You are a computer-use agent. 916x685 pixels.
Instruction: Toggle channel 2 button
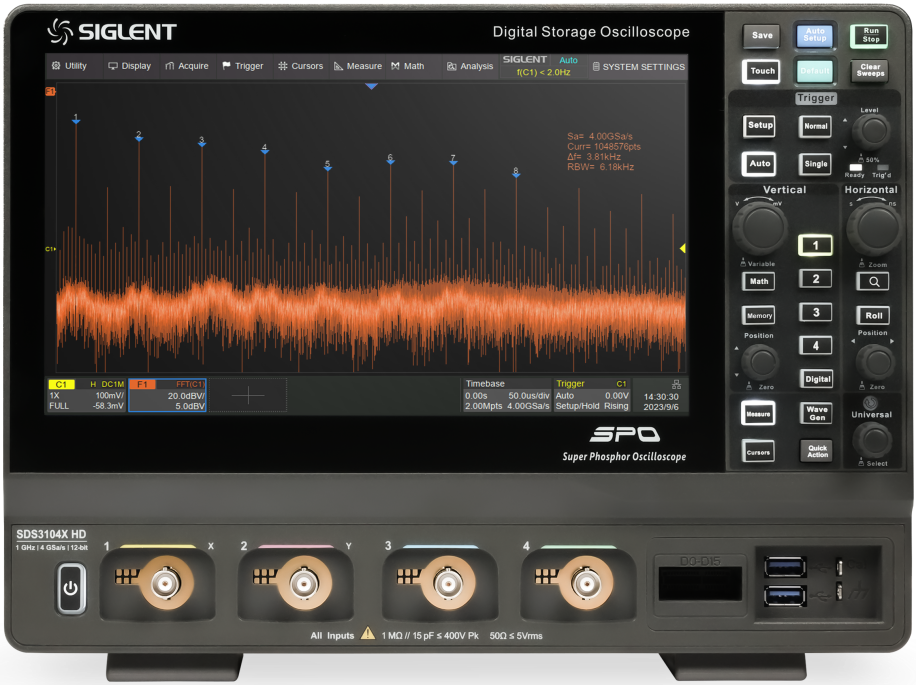[x=816, y=279]
